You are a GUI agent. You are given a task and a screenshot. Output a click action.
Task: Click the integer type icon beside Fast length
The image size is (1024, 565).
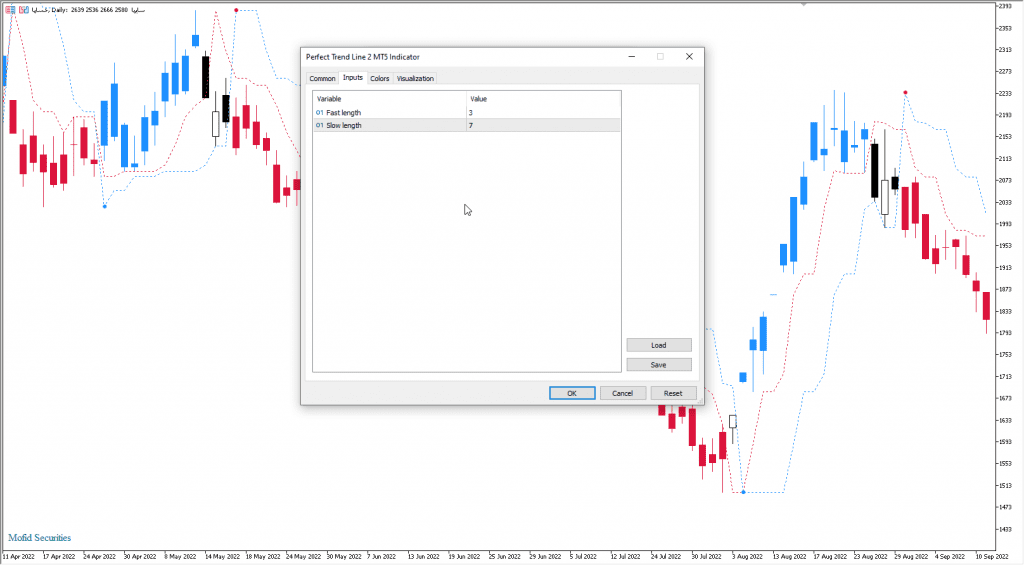[320, 113]
